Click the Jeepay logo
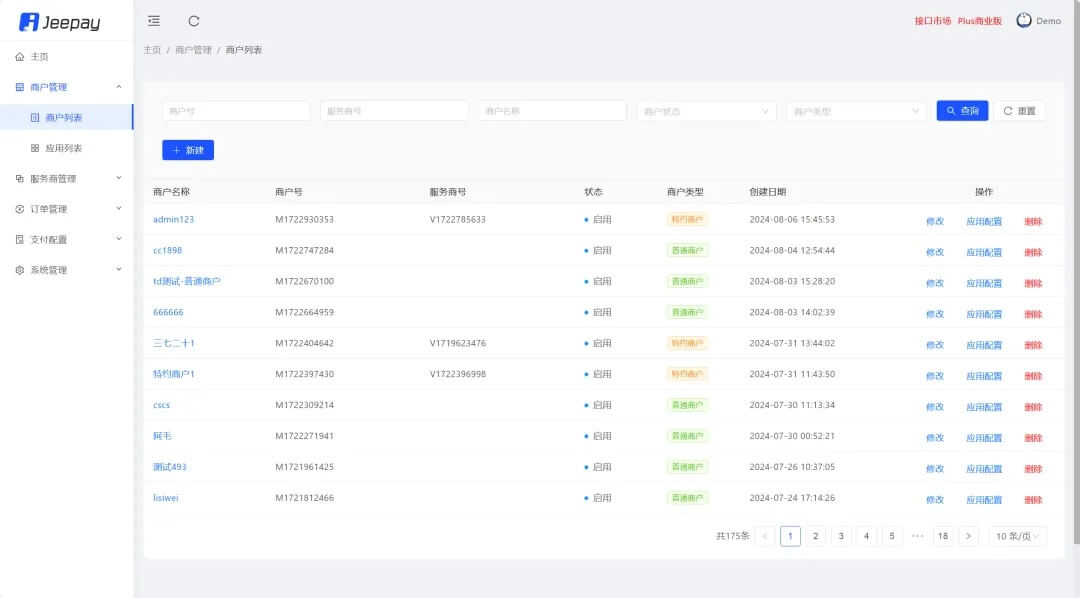Image resolution: width=1080 pixels, height=598 pixels. pyautogui.click(x=60, y=22)
